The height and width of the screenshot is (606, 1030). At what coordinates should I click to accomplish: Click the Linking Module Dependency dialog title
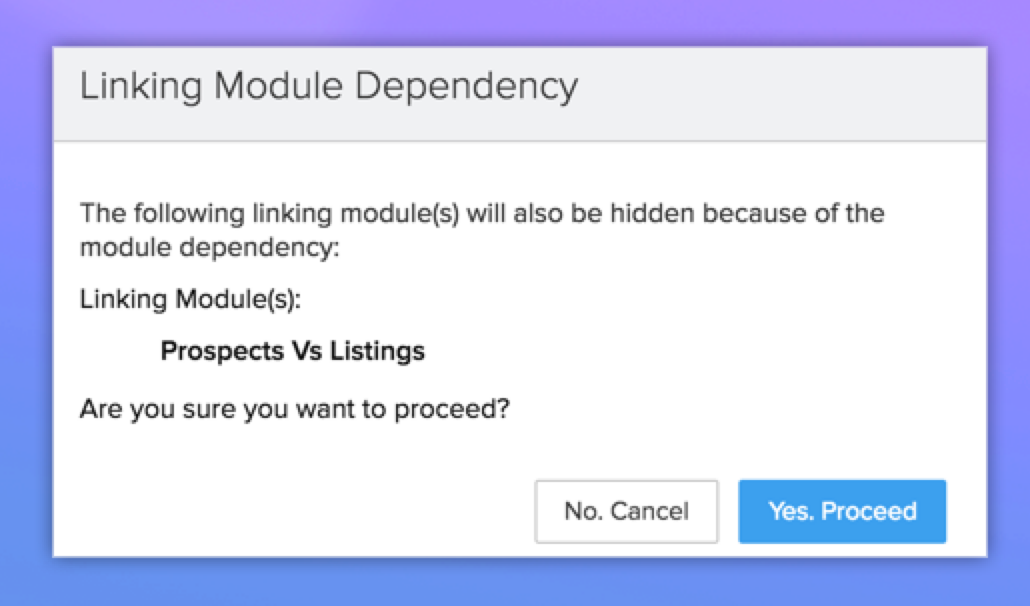(328, 87)
